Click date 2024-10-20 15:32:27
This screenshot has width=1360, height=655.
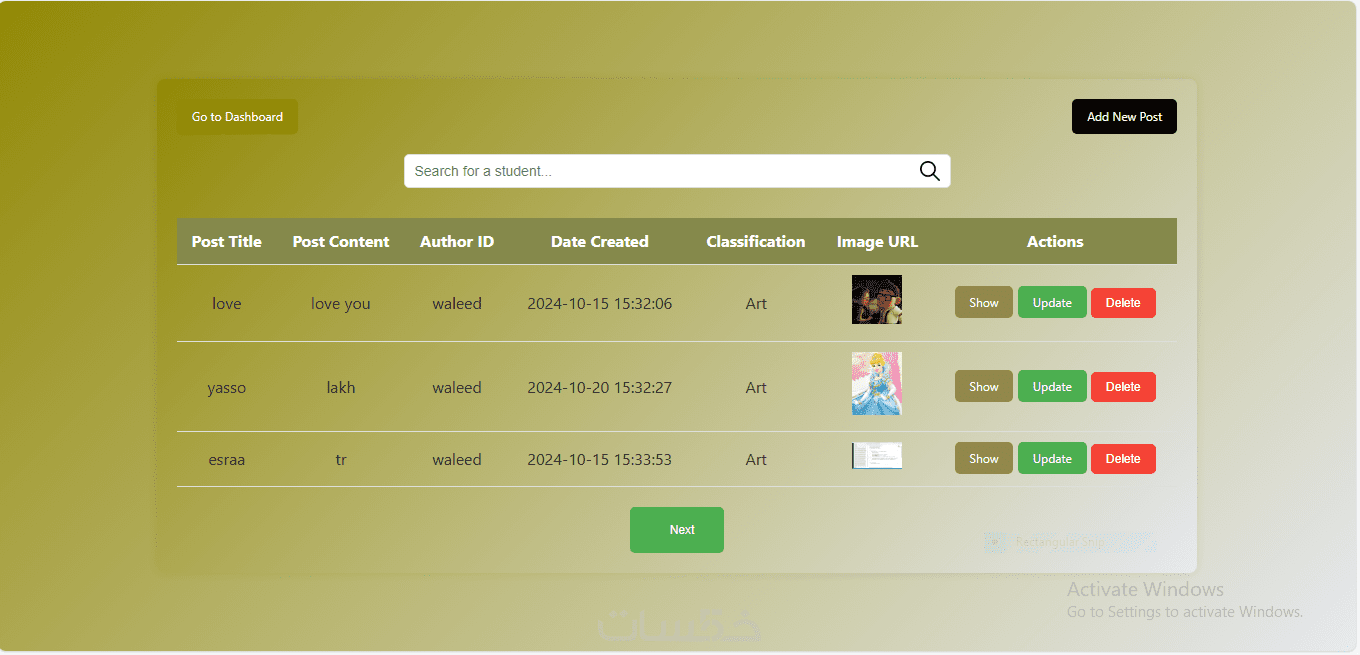[600, 387]
